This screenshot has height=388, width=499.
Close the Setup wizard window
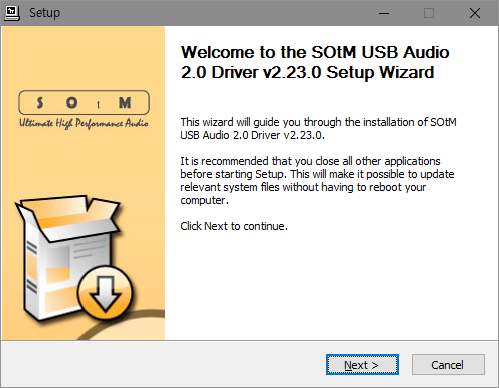tap(475, 13)
